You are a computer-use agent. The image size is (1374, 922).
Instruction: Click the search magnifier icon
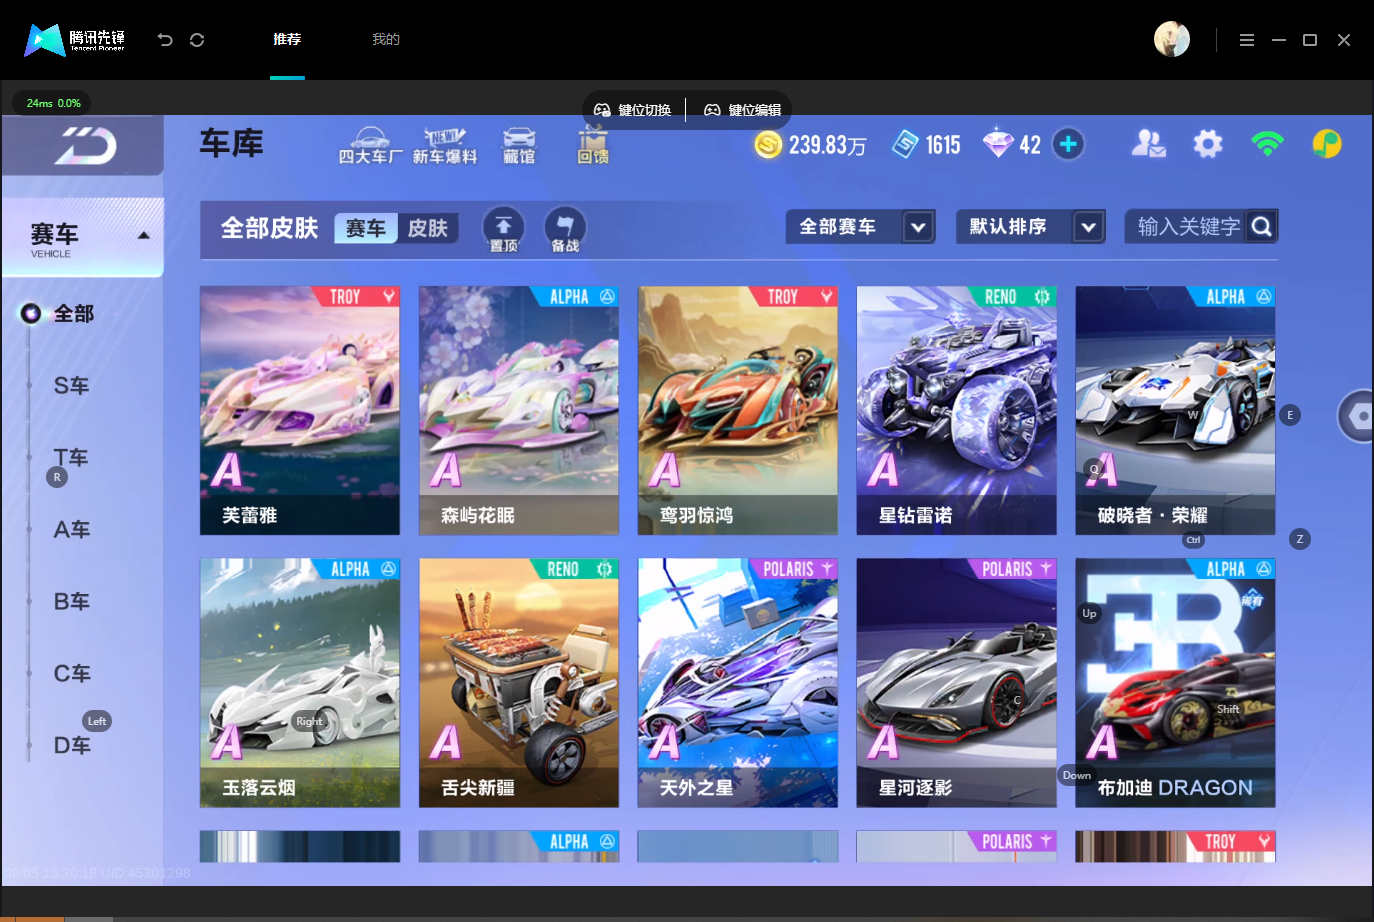pyautogui.click(x=1262, y=227)
